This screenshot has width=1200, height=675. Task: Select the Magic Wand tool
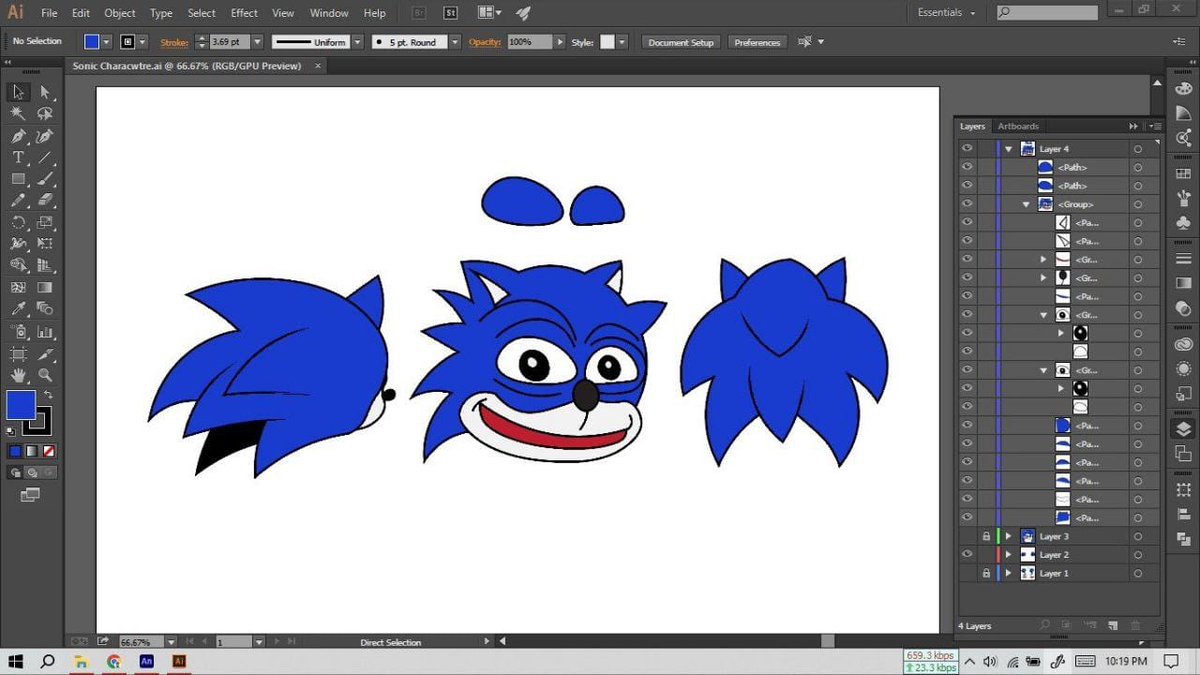[18, 114]
